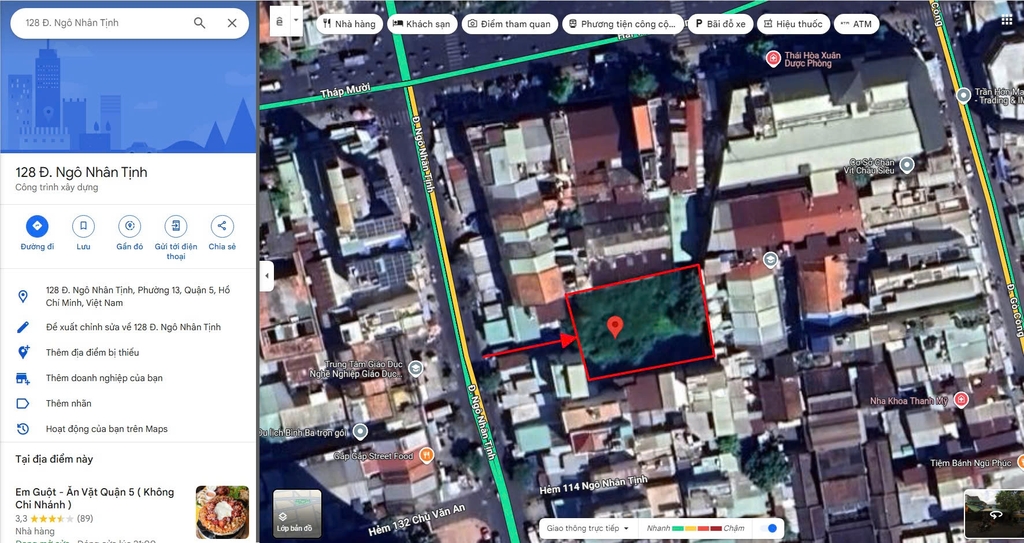The height and width of the screenshot is (543, 1024).
Task: Click the Du lịch Bình Ba trọn gói marker
Action: 360,431
